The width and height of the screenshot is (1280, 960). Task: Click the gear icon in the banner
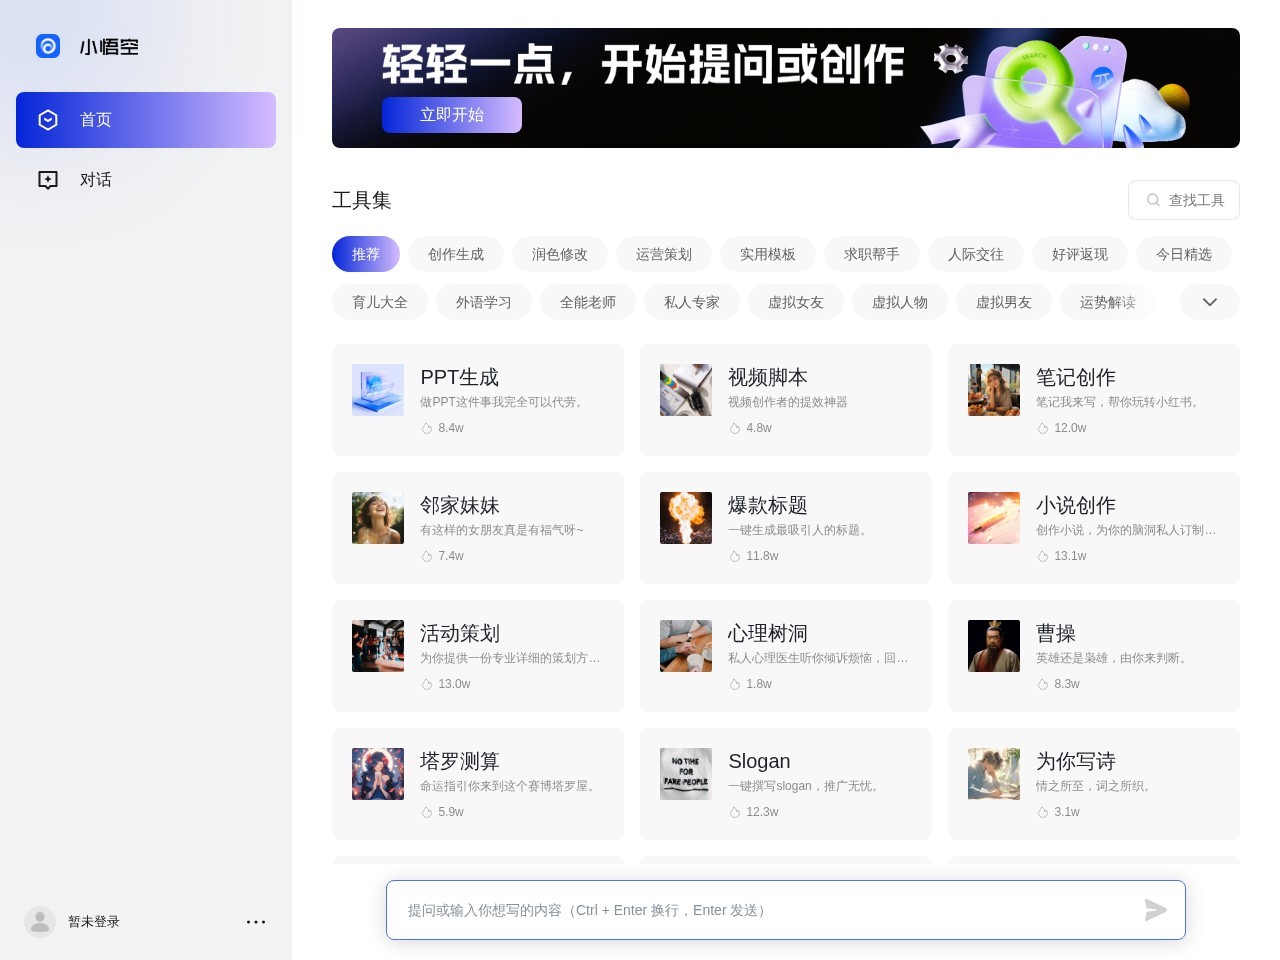point(951,58)
